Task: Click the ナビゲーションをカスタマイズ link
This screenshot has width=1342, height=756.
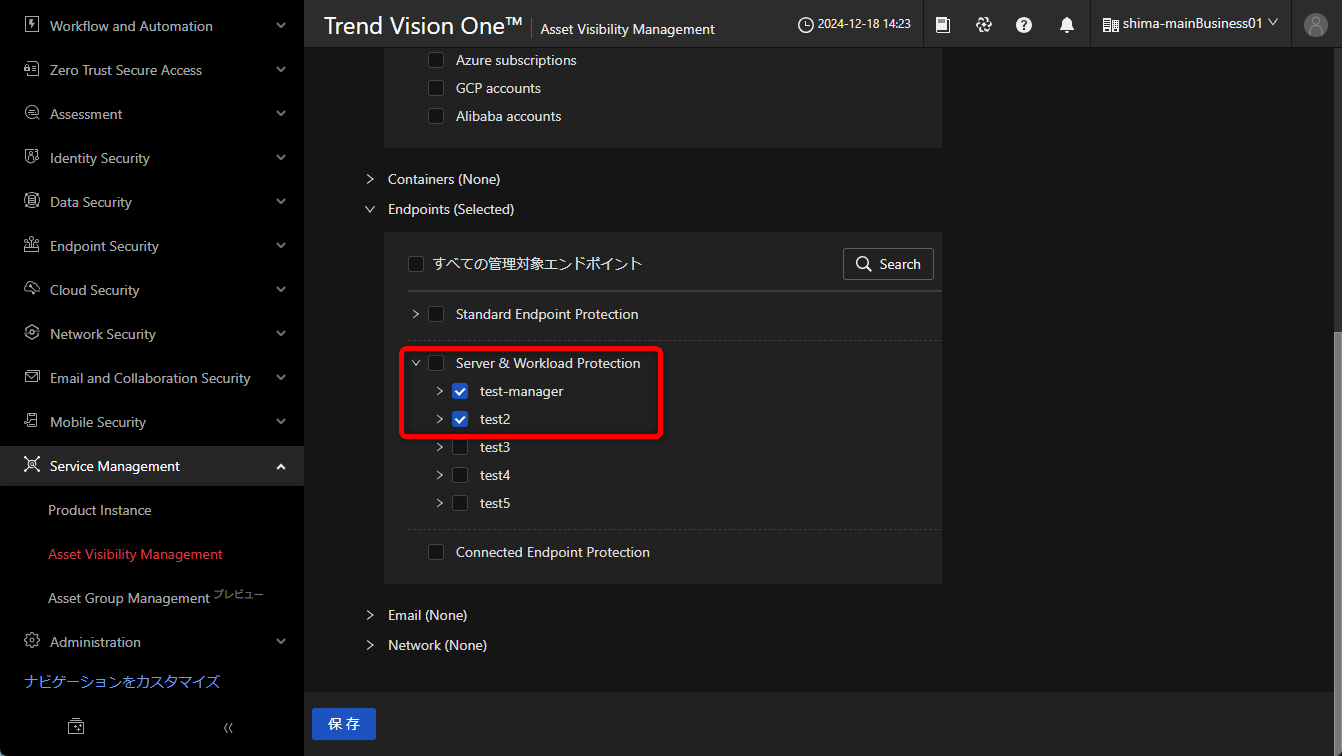Action: coord(122,681)
